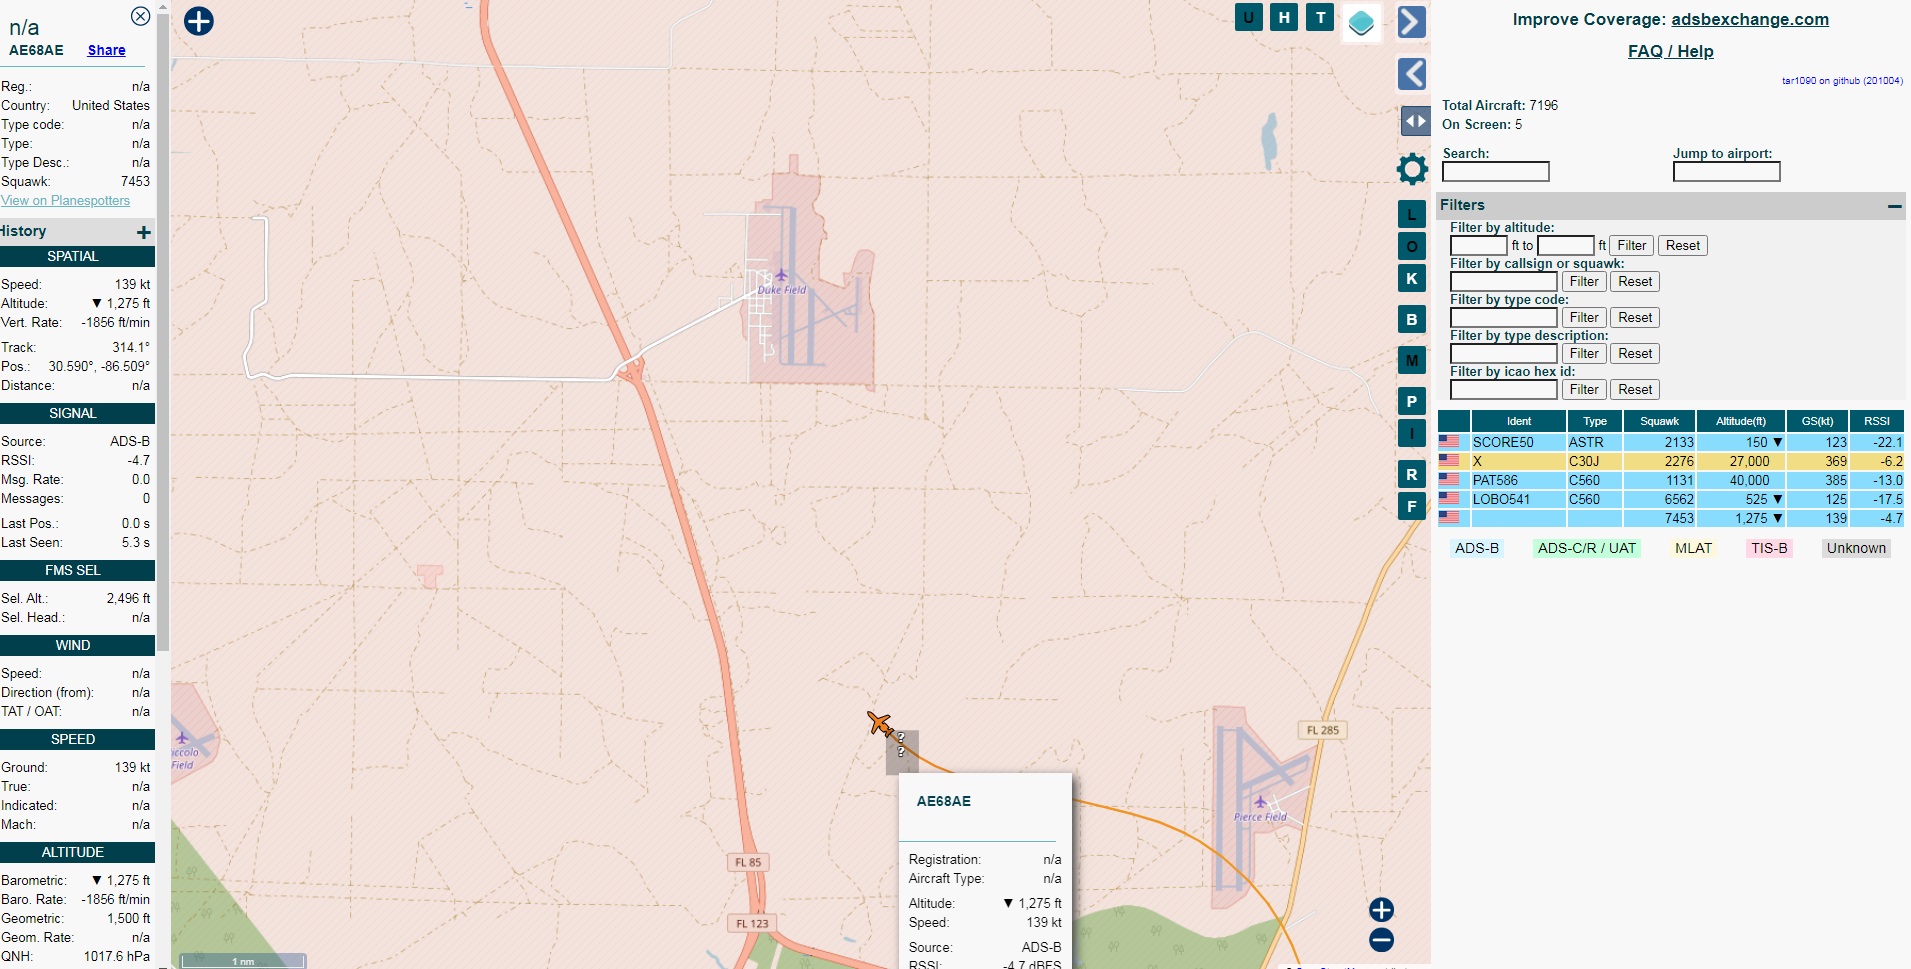Close the selected aircraft info panel
The width and height of the screenshot is (1911, 969).
(x=141, y=16)
